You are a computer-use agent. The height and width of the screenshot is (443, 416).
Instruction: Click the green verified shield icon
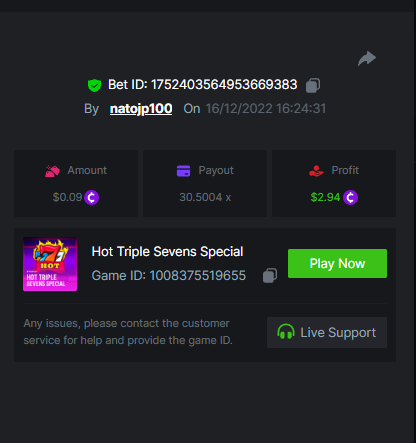click(94, 85)
